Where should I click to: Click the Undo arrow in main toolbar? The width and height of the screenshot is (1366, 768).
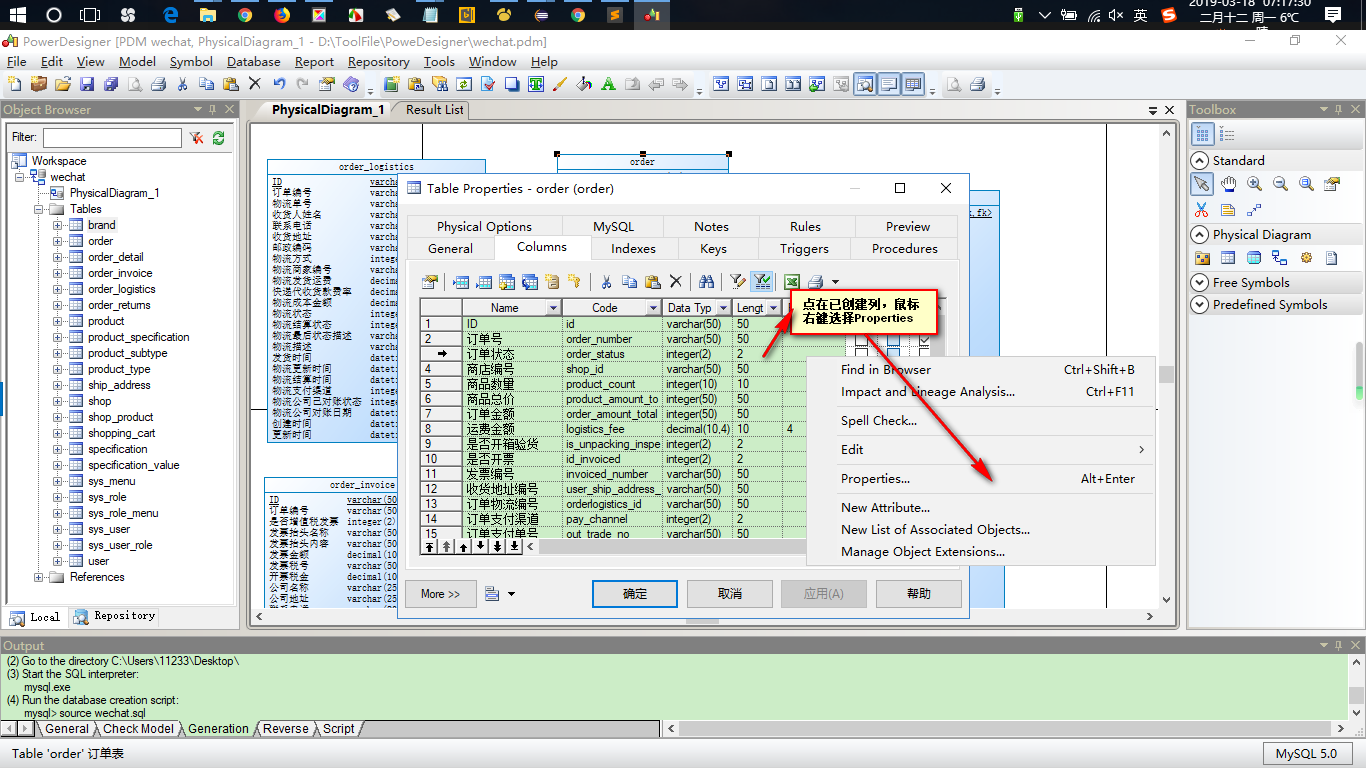click(279, 85)
